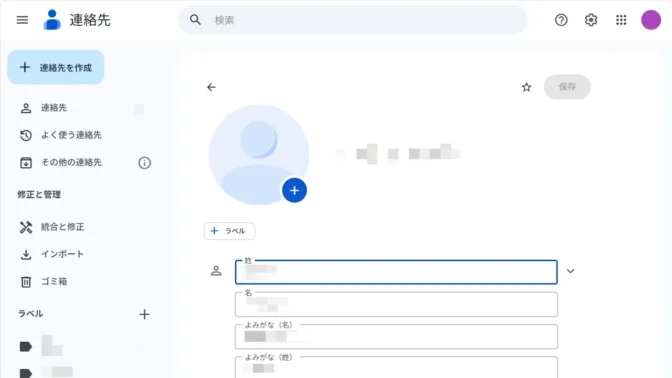Click the 名 input field
This screenshot has width=672, height=378.
[396, 304]
